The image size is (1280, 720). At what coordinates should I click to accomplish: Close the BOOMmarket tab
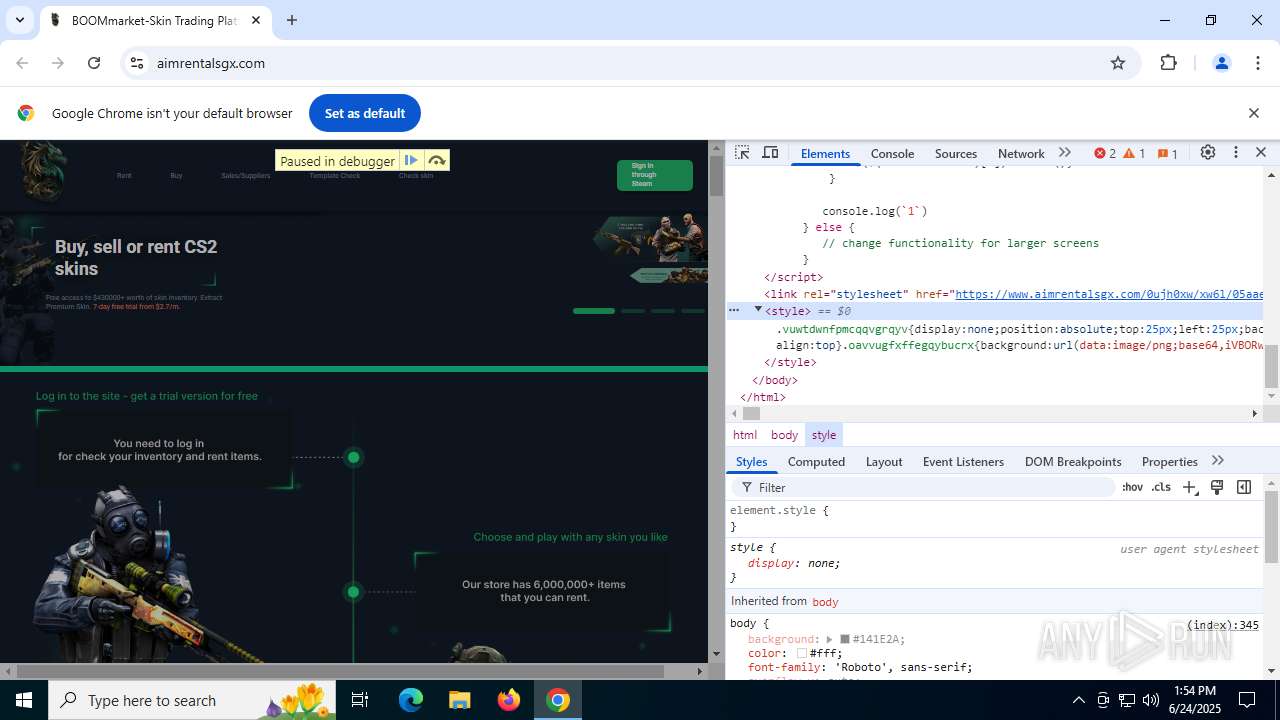coord(256,20)
